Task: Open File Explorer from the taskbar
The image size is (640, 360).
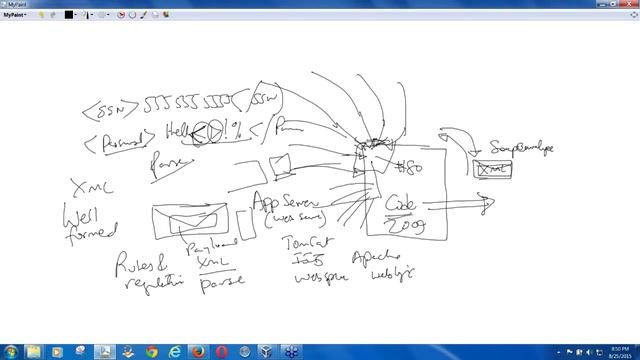Action: pyautogui.click(x=33, y=352)
